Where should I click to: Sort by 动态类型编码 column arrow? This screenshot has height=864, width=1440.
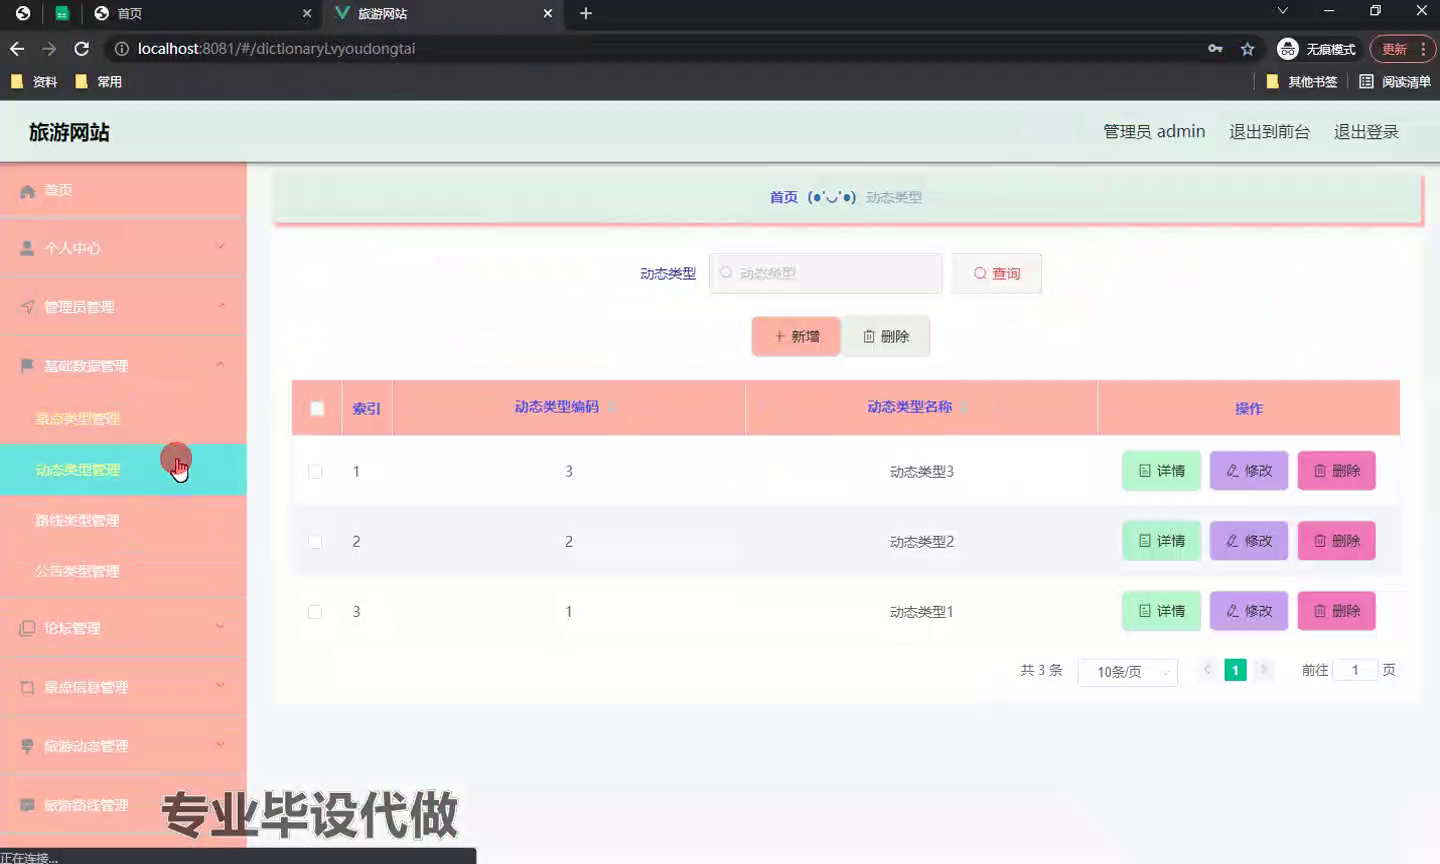click(611, 407)
